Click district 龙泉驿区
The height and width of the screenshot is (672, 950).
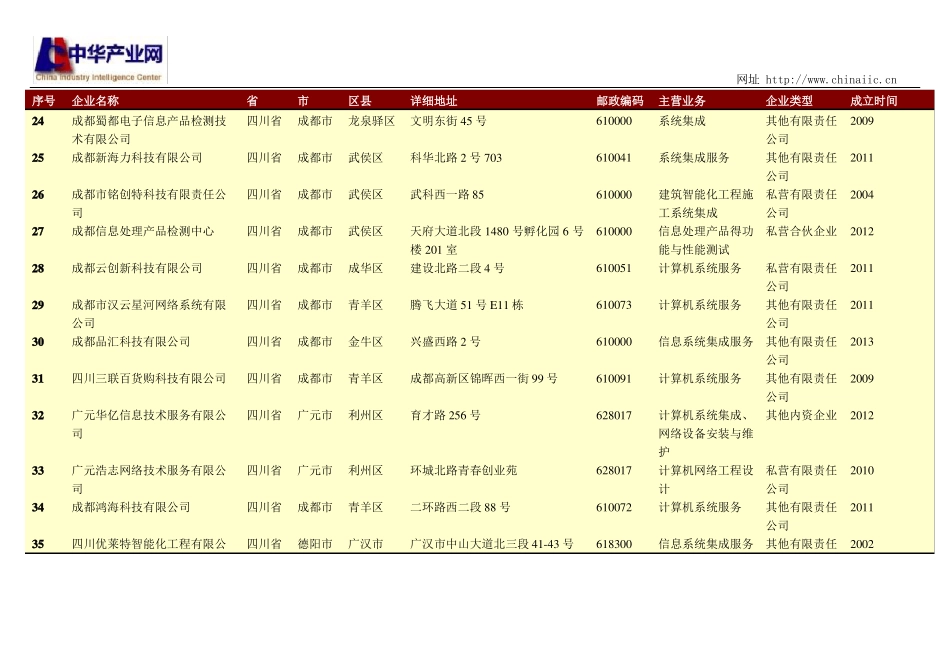(x=371, y=121)
